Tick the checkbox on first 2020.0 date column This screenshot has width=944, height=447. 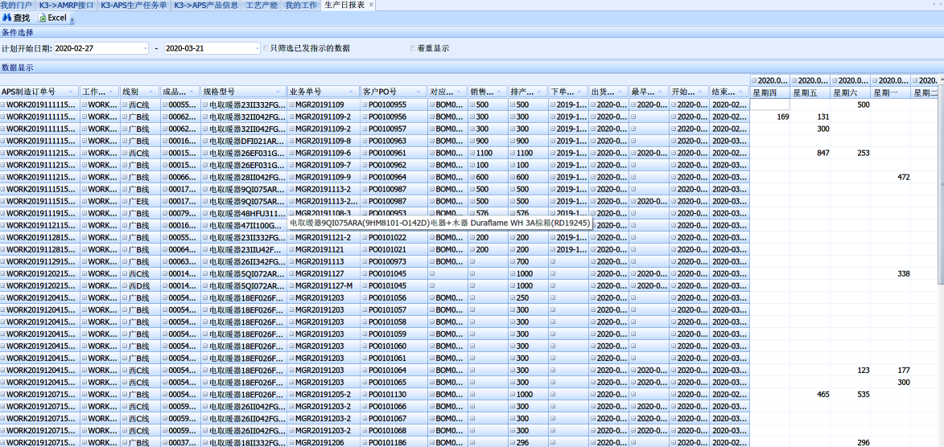[755, 80]
